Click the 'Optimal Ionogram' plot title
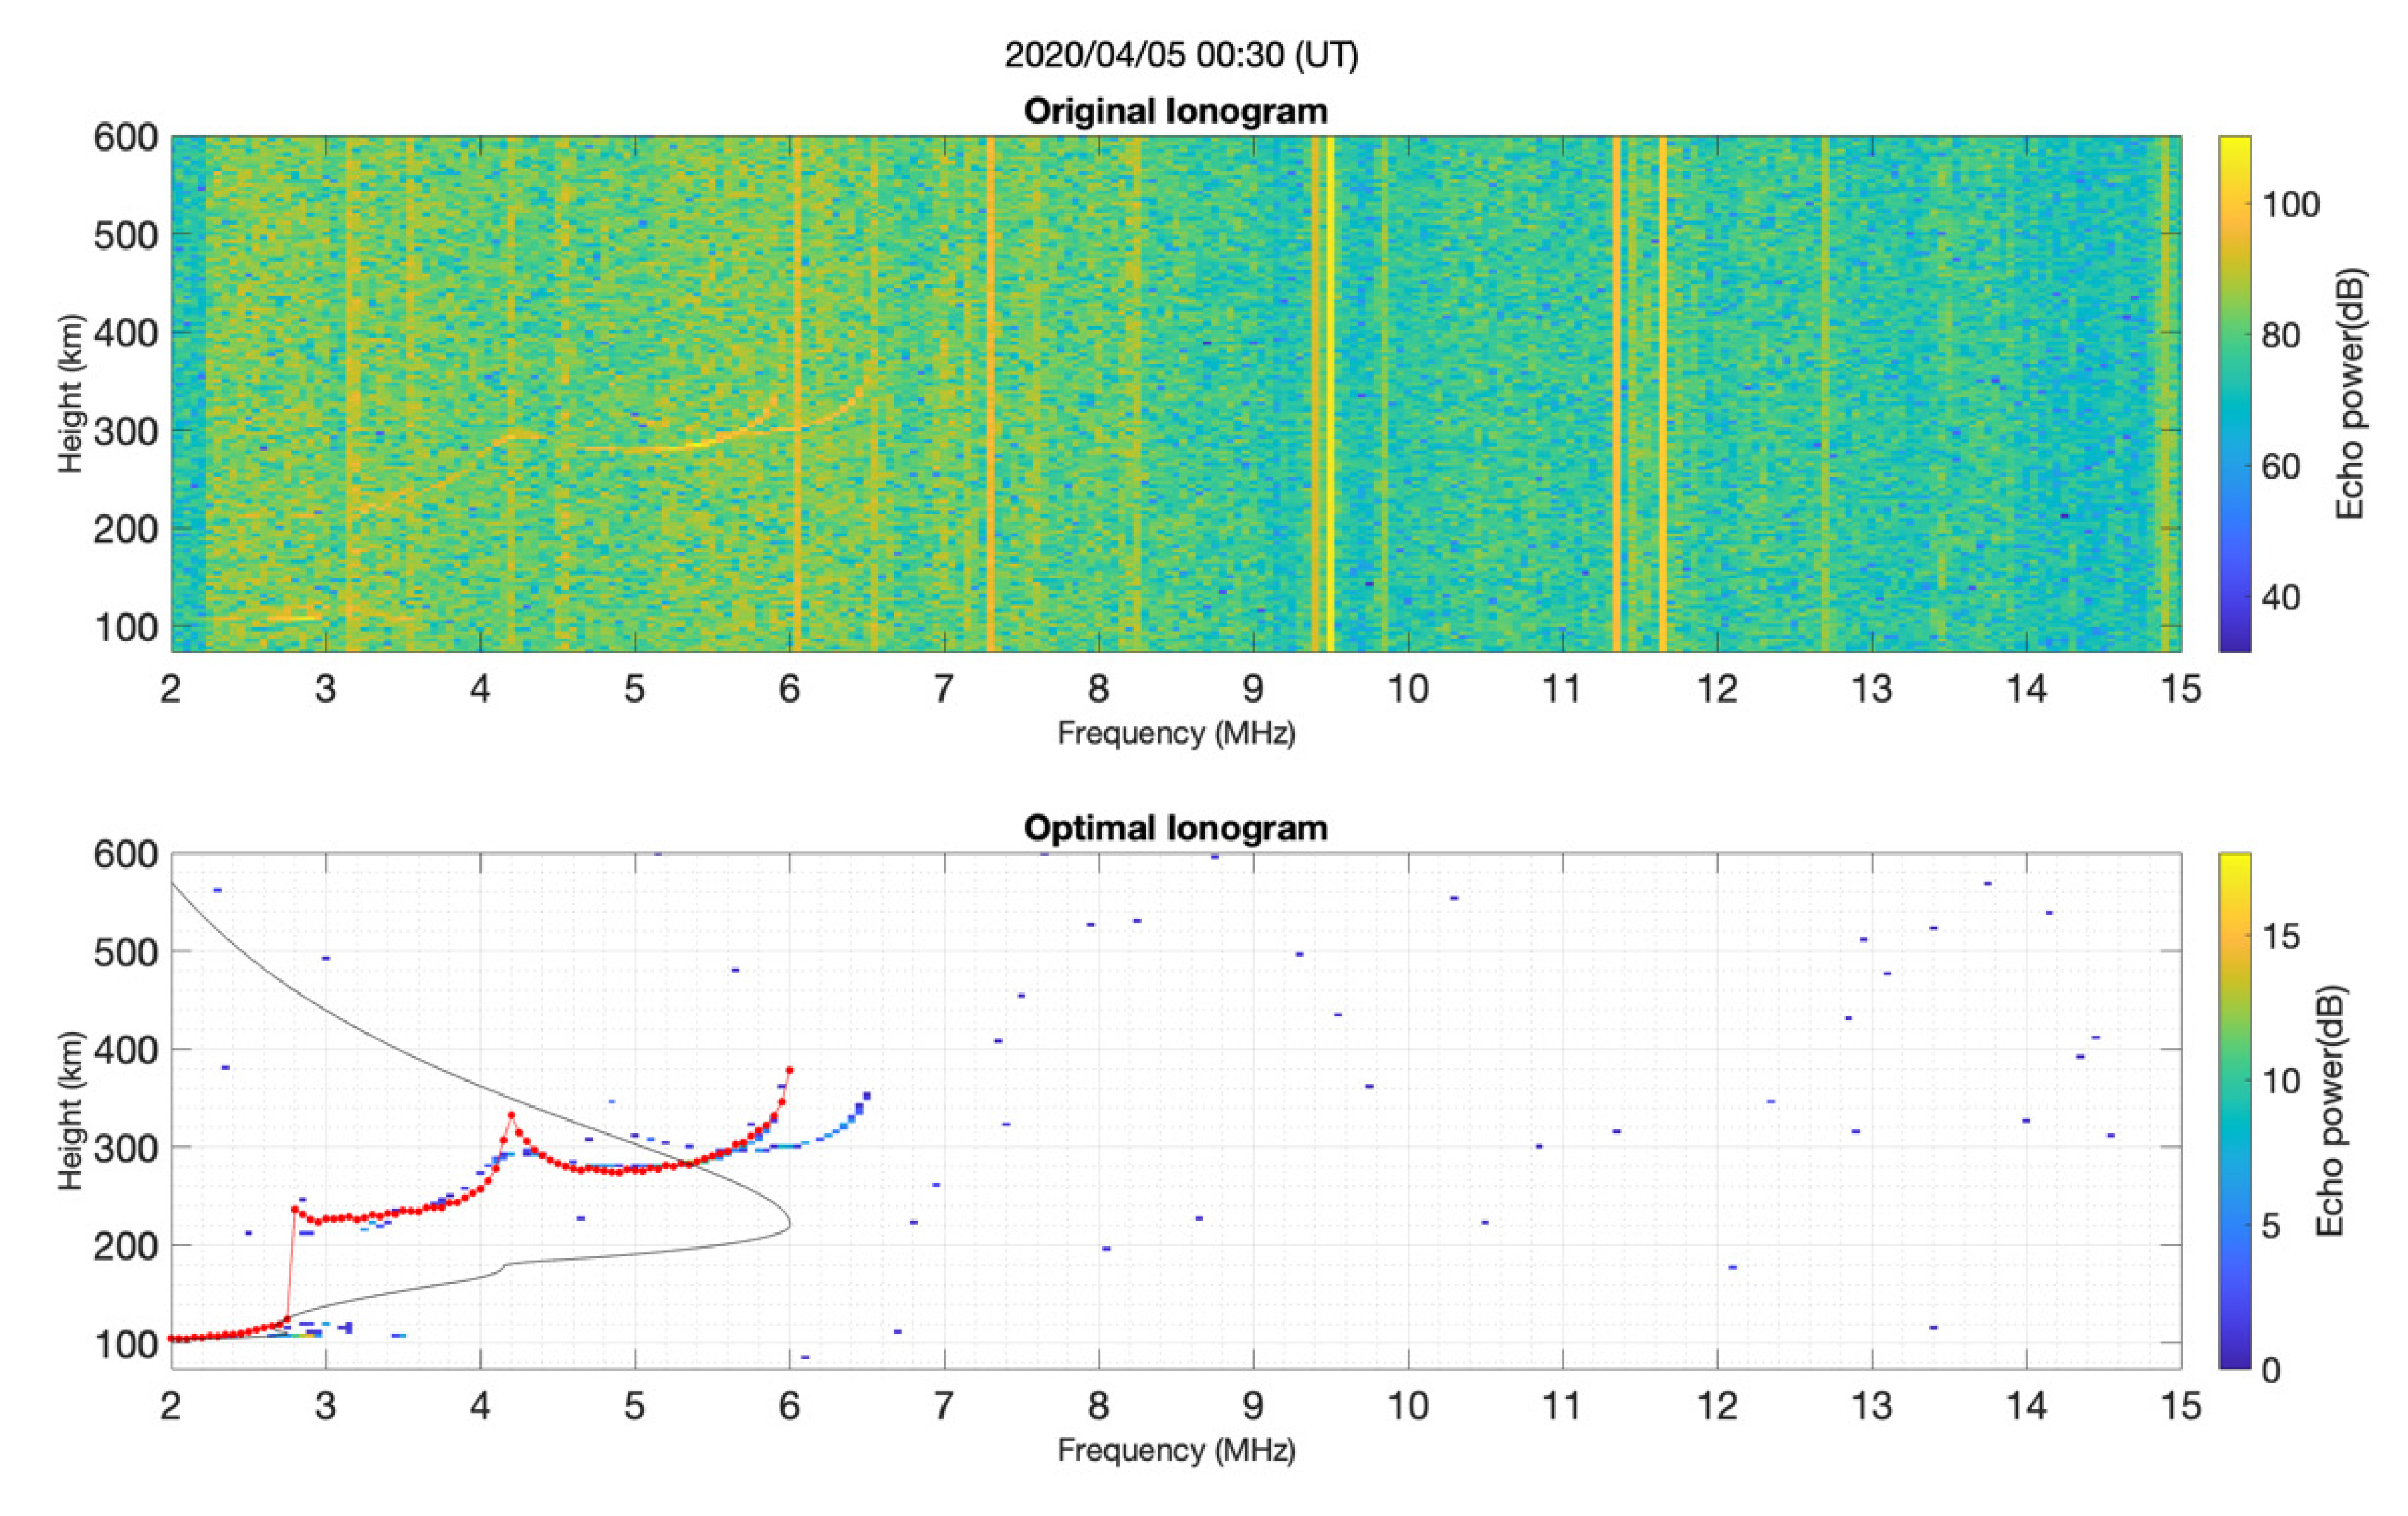2408x1516 pixels. (1175, 828)
